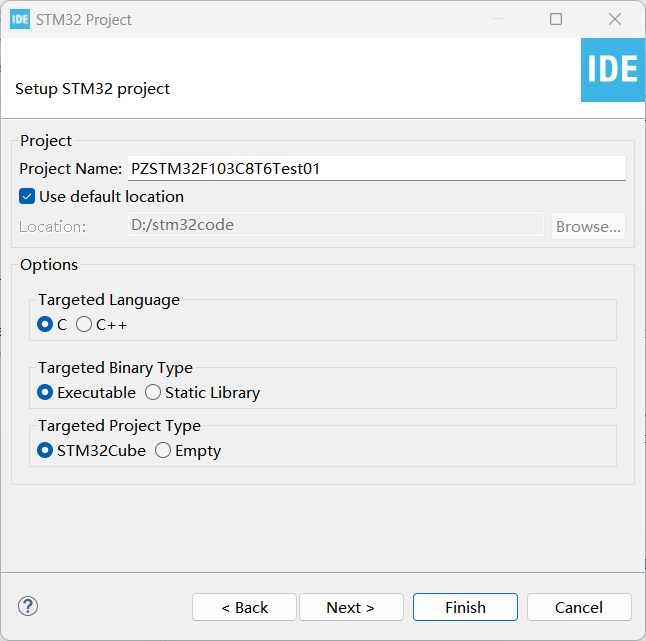Viewport: 646px width, 641px height.
Task: Close the STM32 Project dialog
Action: pos(615,19)
